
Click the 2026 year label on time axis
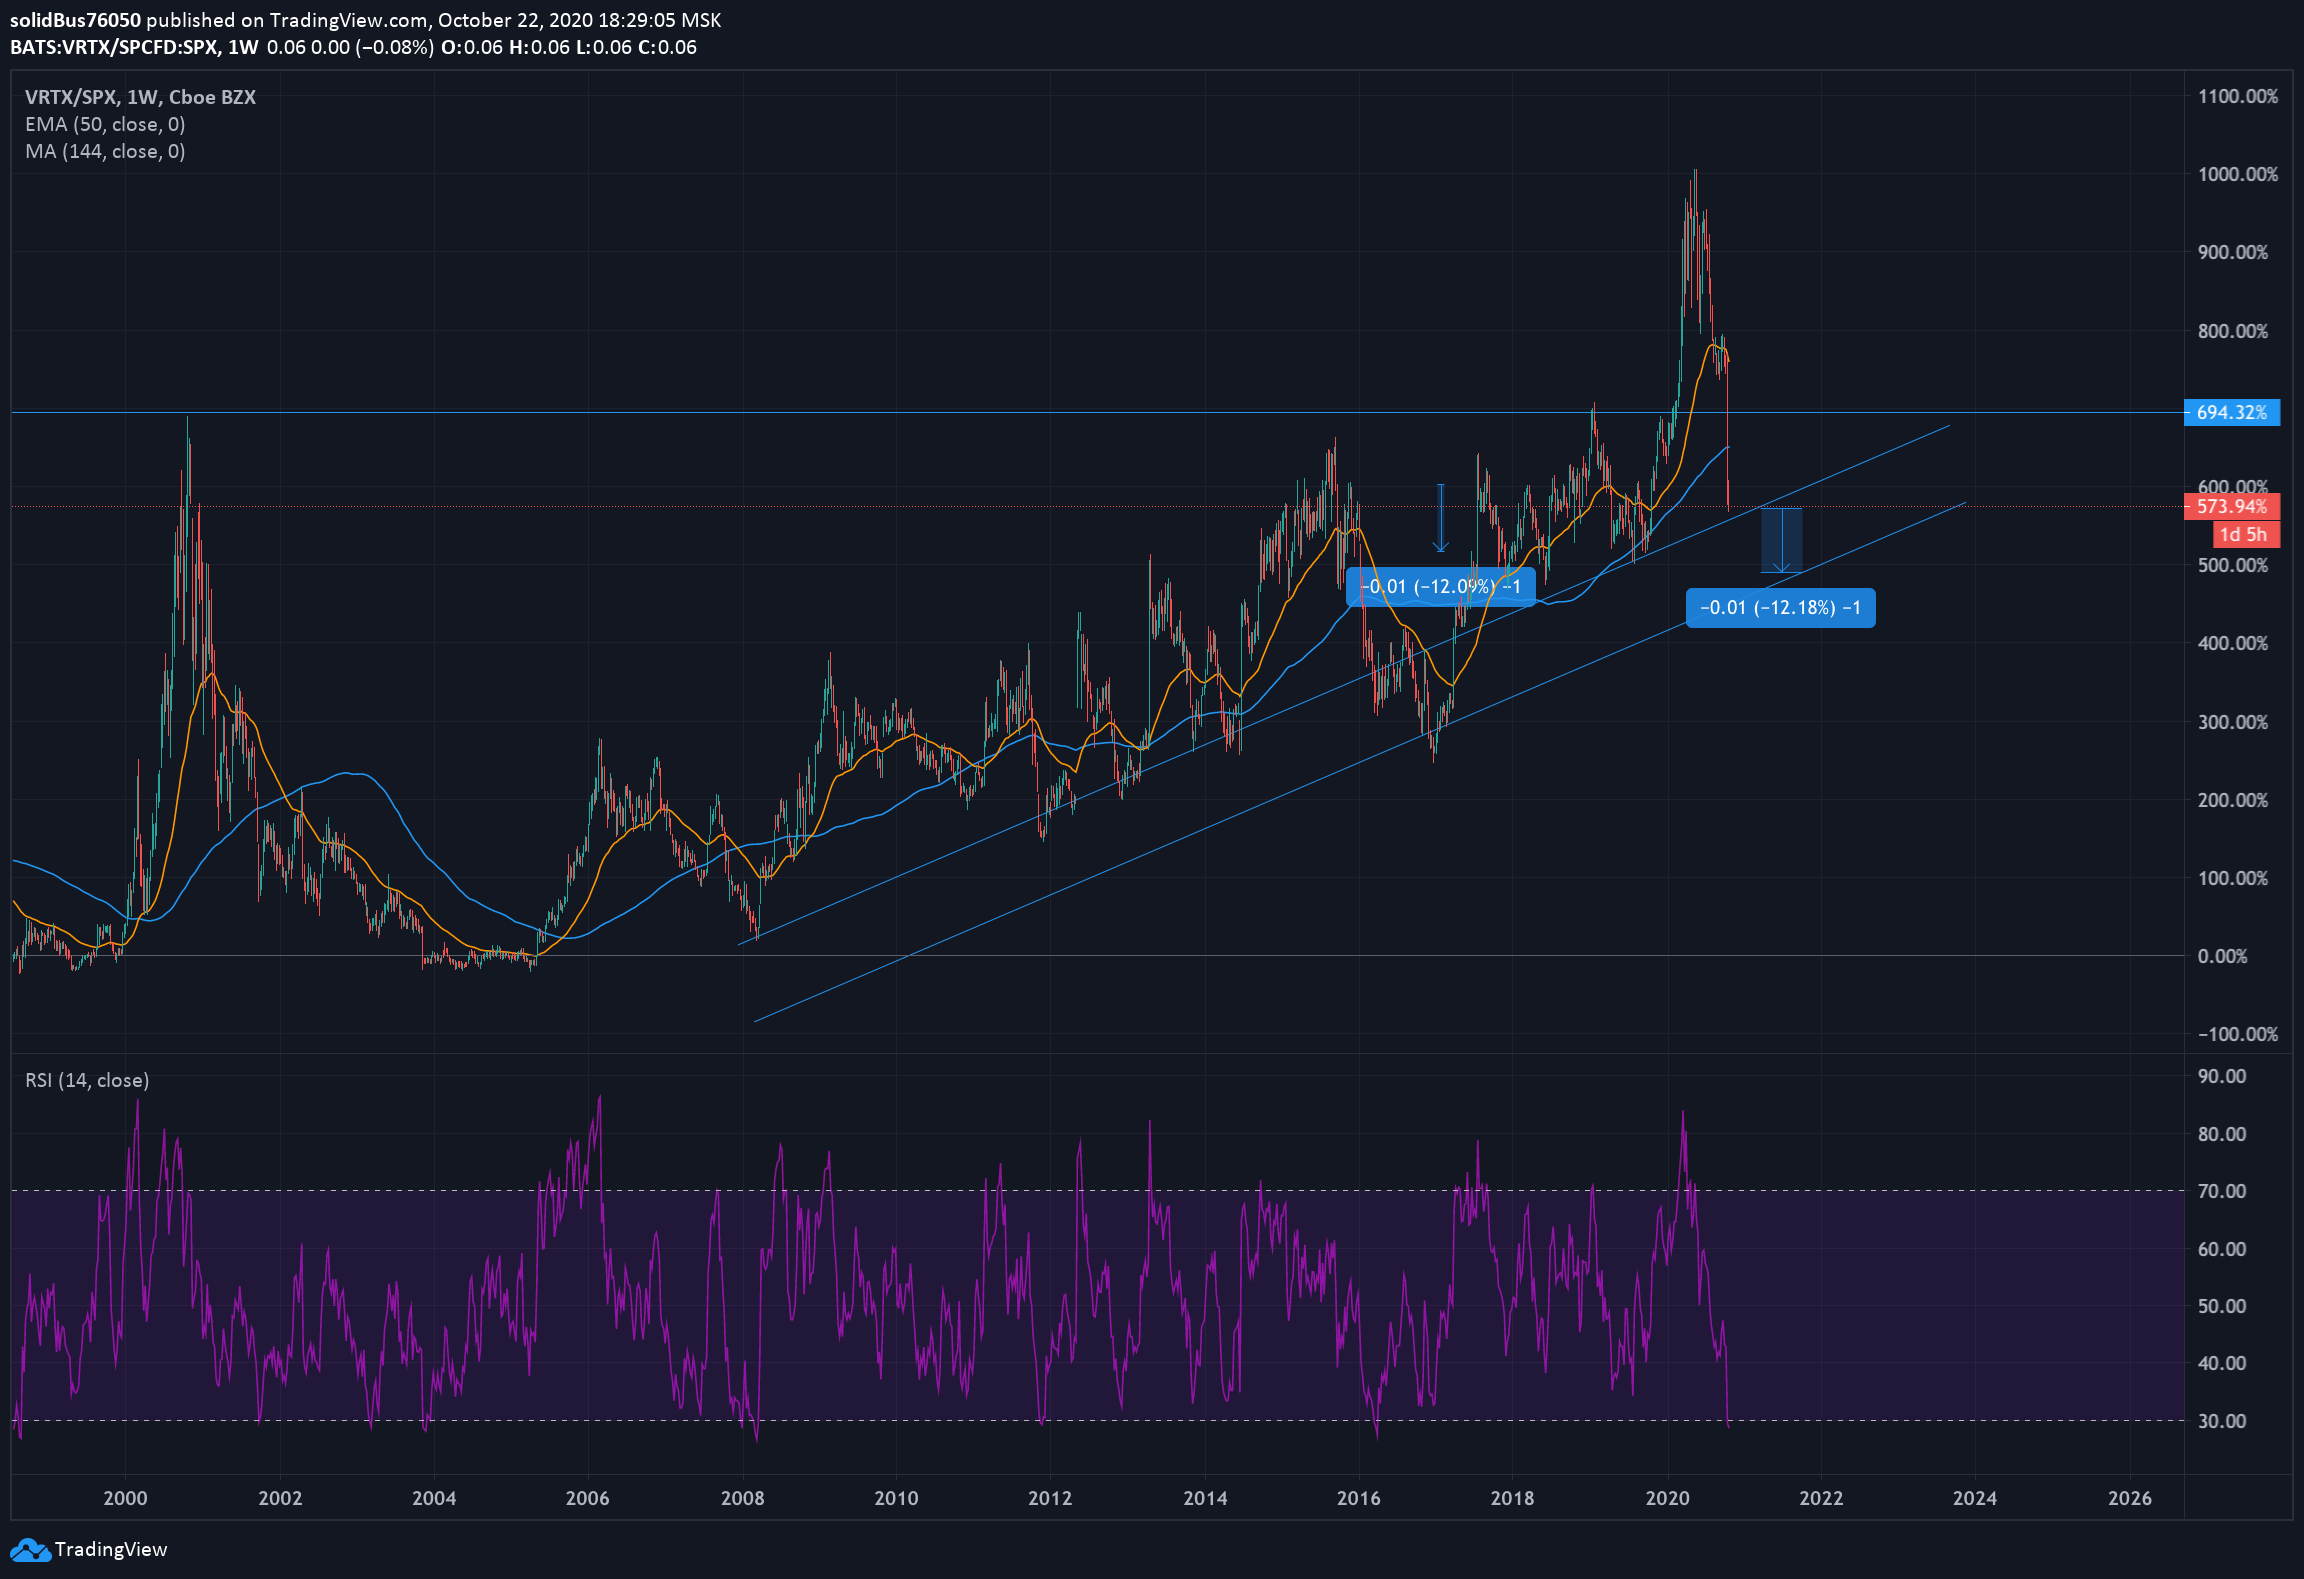2129,1498
